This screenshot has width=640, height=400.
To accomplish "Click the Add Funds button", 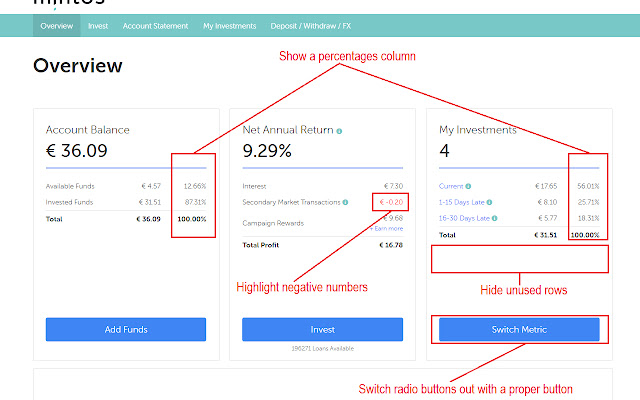I will click(x=126, y=329).
